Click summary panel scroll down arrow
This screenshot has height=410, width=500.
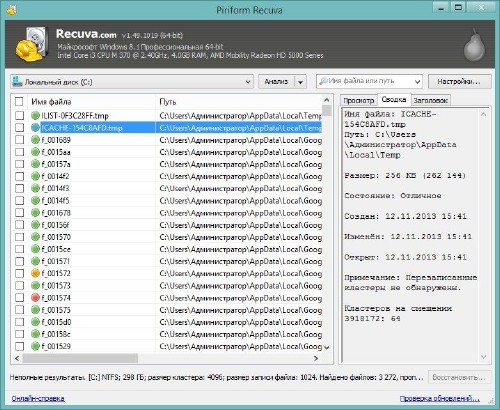click(484, 357)
